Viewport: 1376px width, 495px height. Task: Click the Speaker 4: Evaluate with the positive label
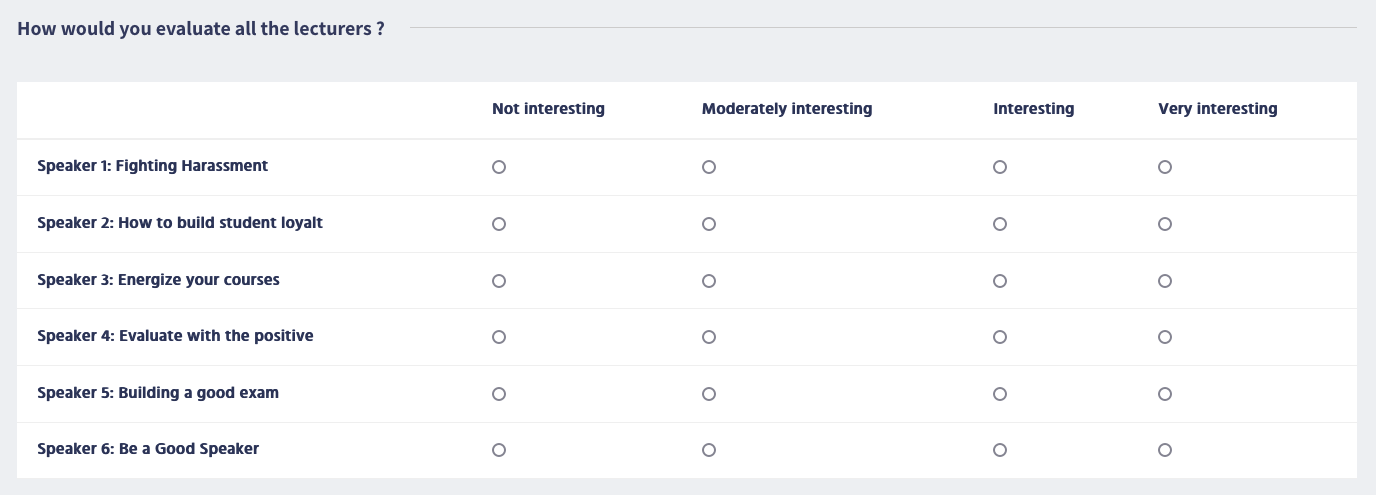pos(175,336)
